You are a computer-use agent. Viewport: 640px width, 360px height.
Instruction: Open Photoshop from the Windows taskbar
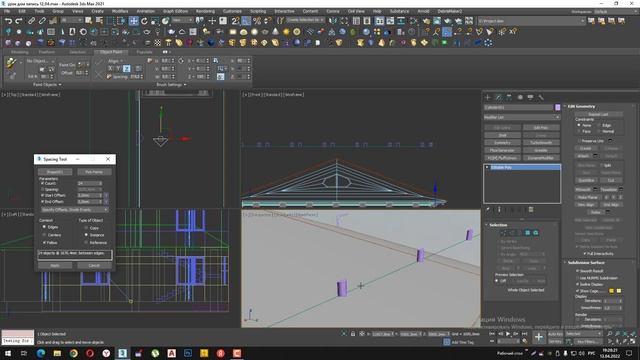tap(188, 353)
